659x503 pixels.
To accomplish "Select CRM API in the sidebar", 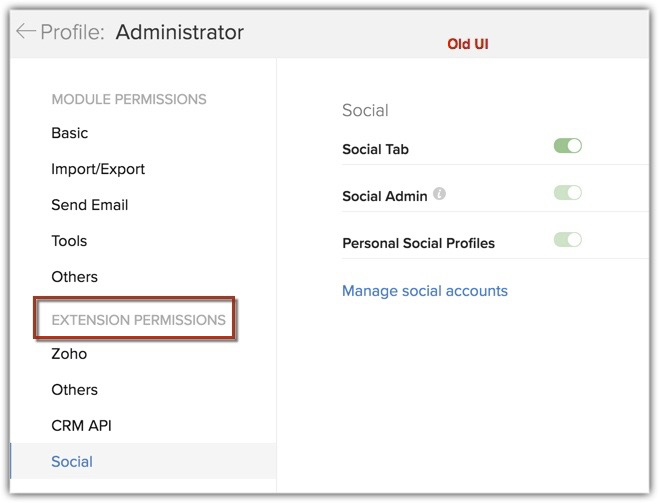I will click(81, 426).
